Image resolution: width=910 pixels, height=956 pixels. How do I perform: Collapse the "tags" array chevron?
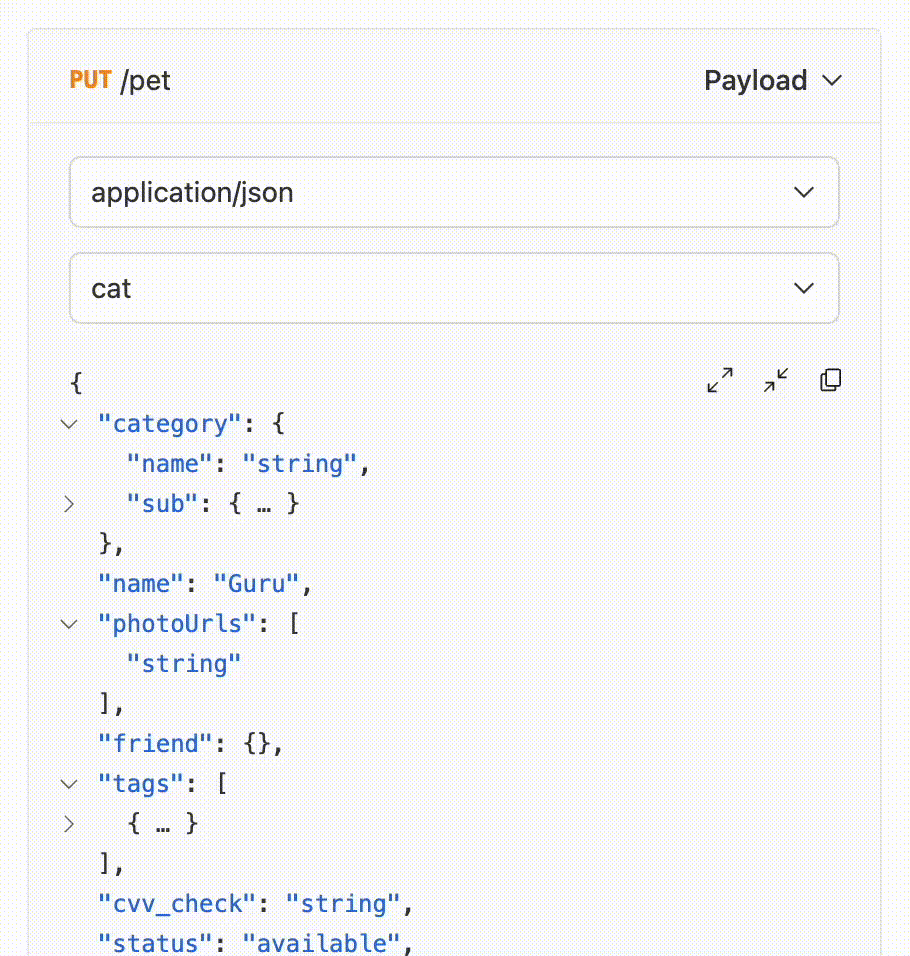[x=69, y=784]
